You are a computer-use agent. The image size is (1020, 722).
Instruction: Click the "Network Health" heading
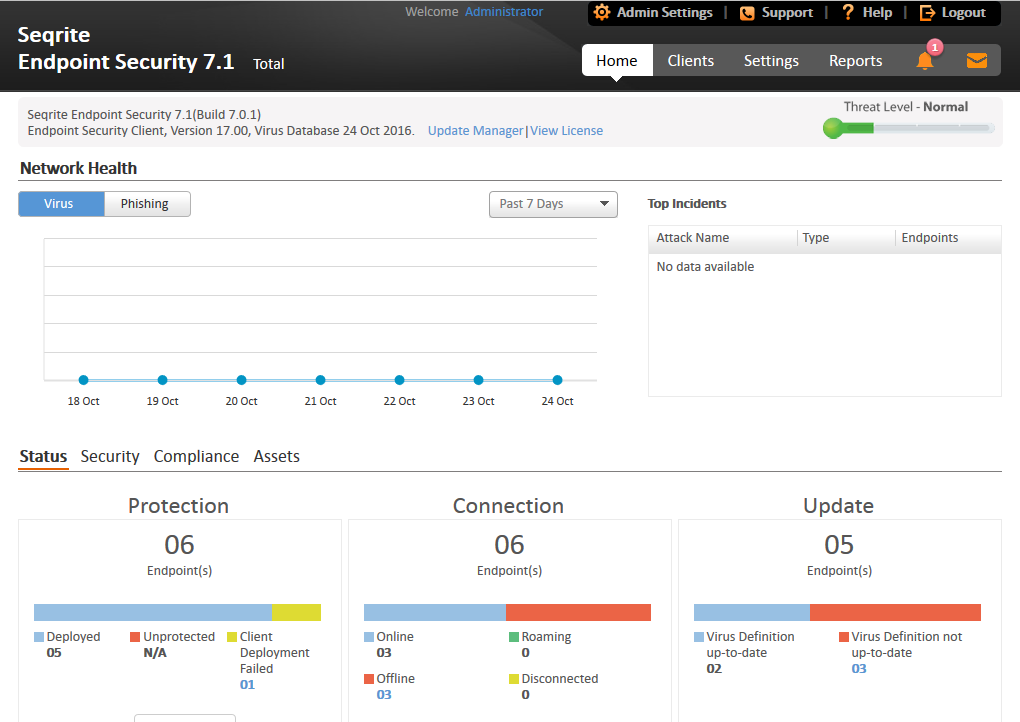(x=79, y=168)
